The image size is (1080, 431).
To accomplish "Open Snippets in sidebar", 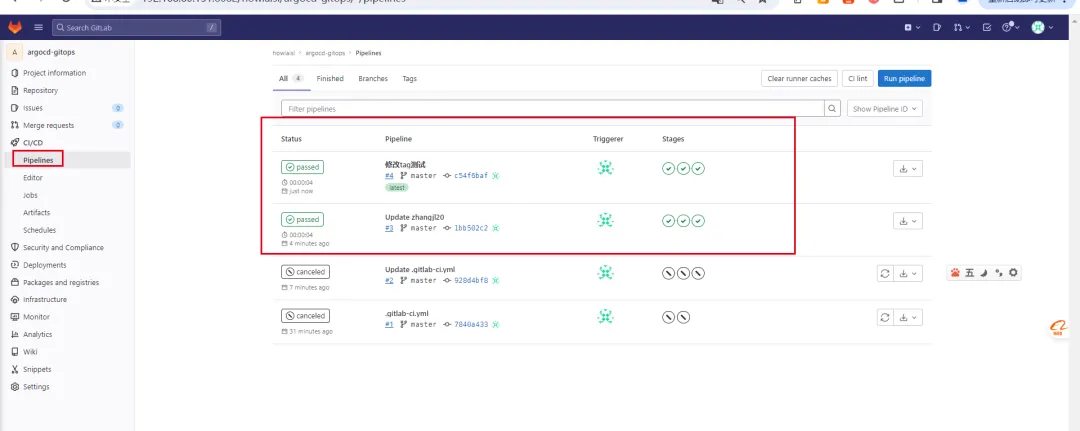I will coord(37,369).
